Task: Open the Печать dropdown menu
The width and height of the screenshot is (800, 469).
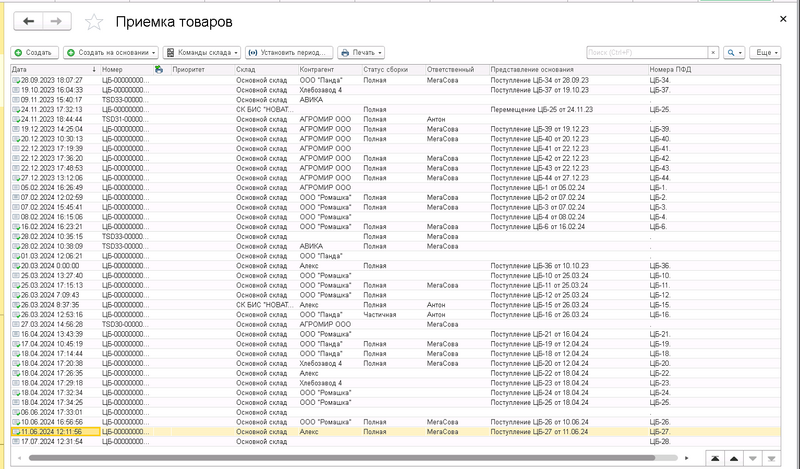Action: coord(361,52)
